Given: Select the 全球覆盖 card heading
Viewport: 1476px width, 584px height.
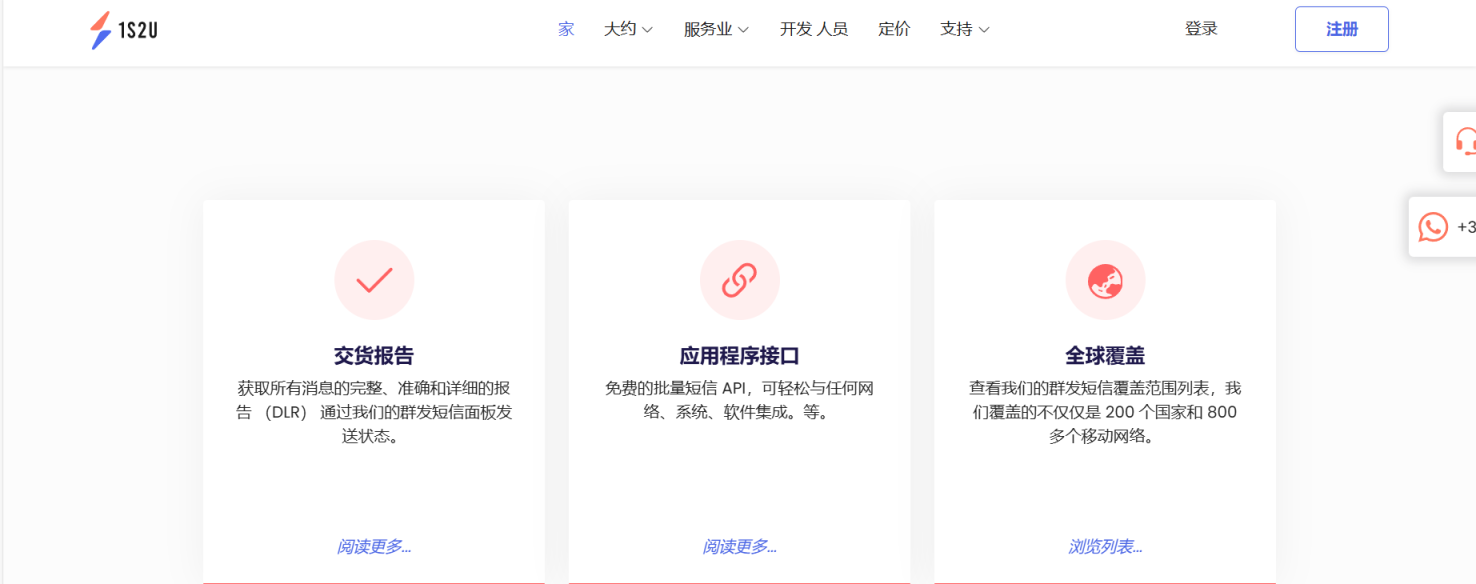Looking at the screenshot, I should pyautogui.click(x=1105, y=356).
